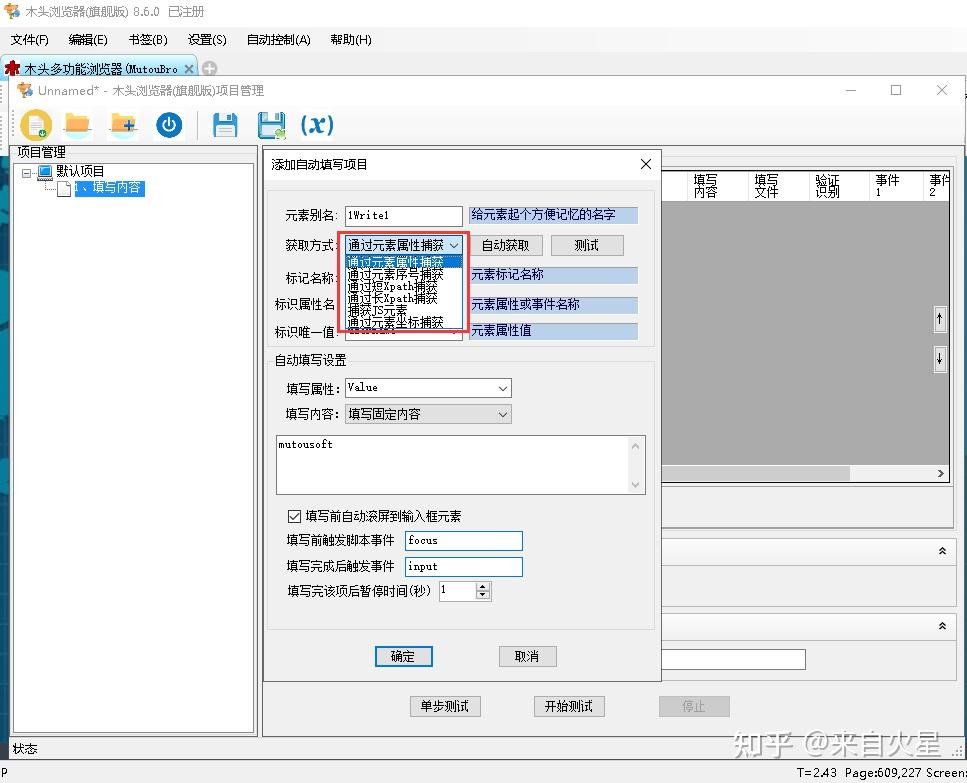Open the 自动控制(A) menu
This screenshot has width=967, height=783.
[278, 40]
